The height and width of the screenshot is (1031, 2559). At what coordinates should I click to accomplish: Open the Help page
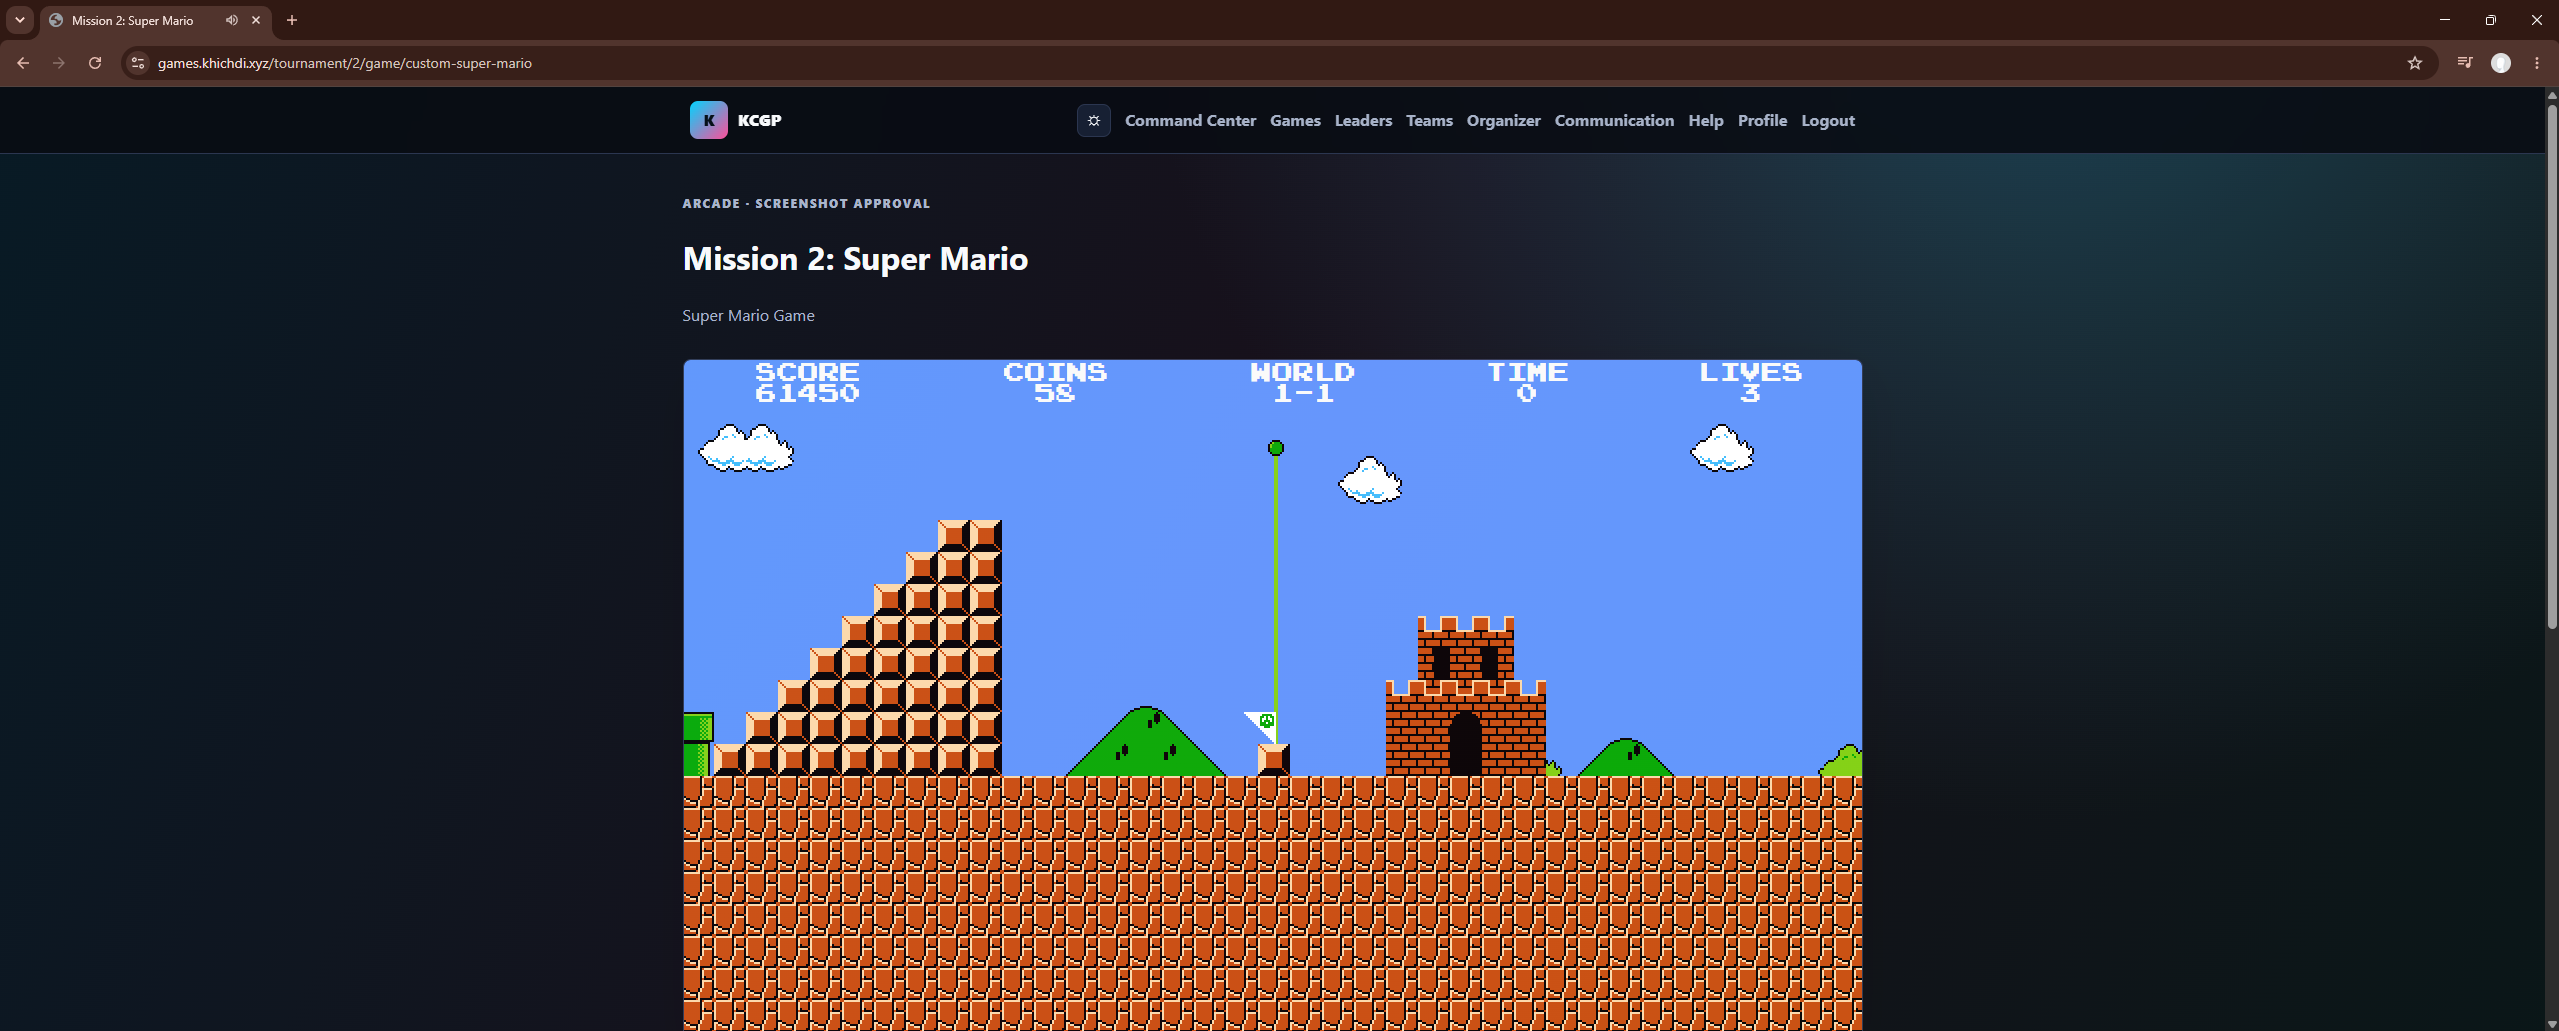(x=1706, y=120)
